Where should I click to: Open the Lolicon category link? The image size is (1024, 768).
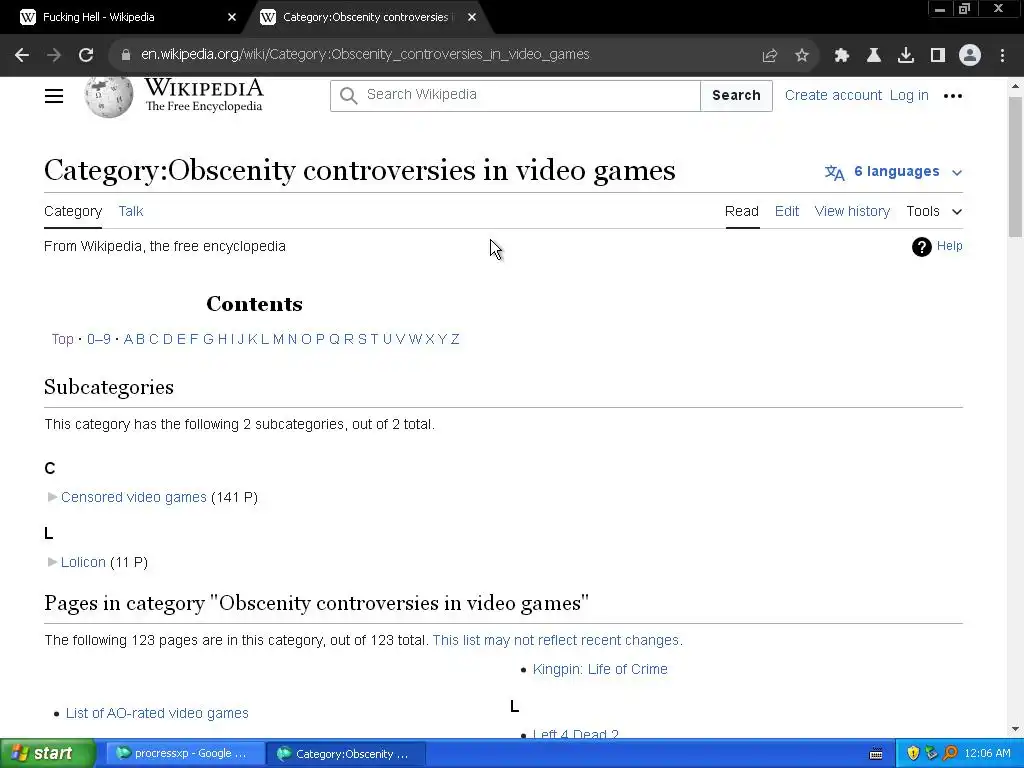tap(83, 562)
